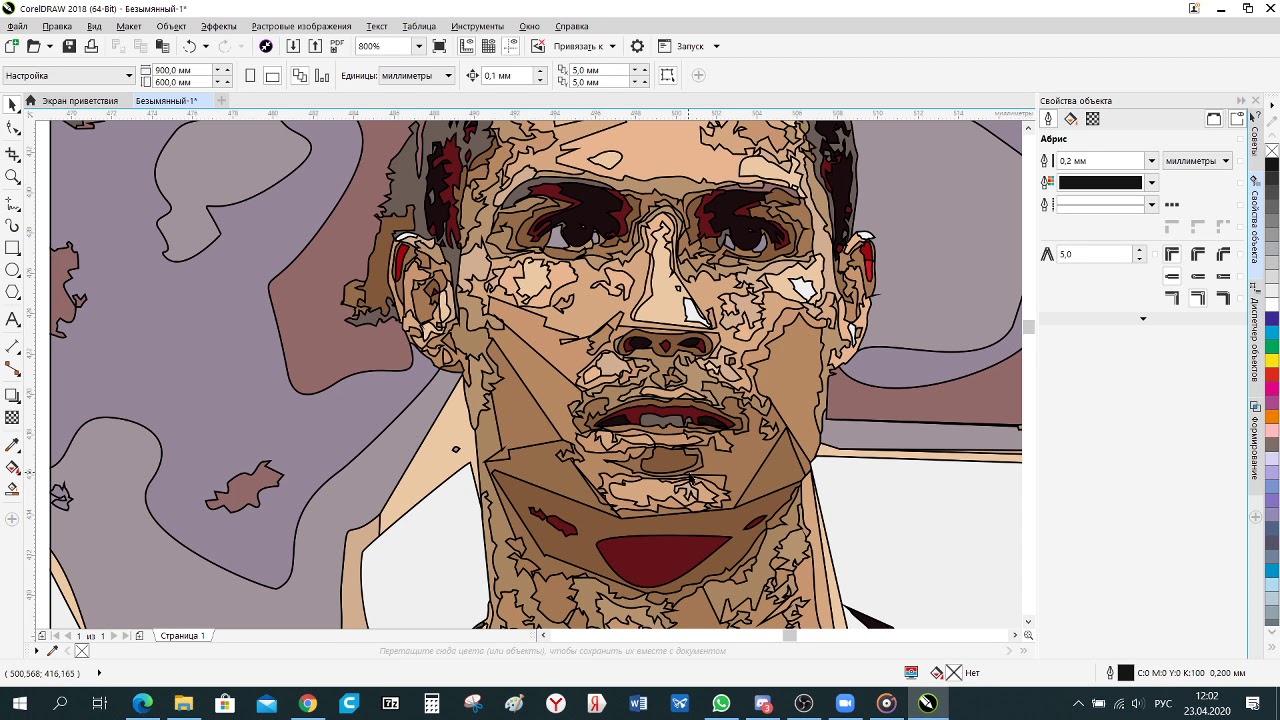Select the Ellipse tool
Viewport: 1280px width, 720px height.
[x=12, y=271]
